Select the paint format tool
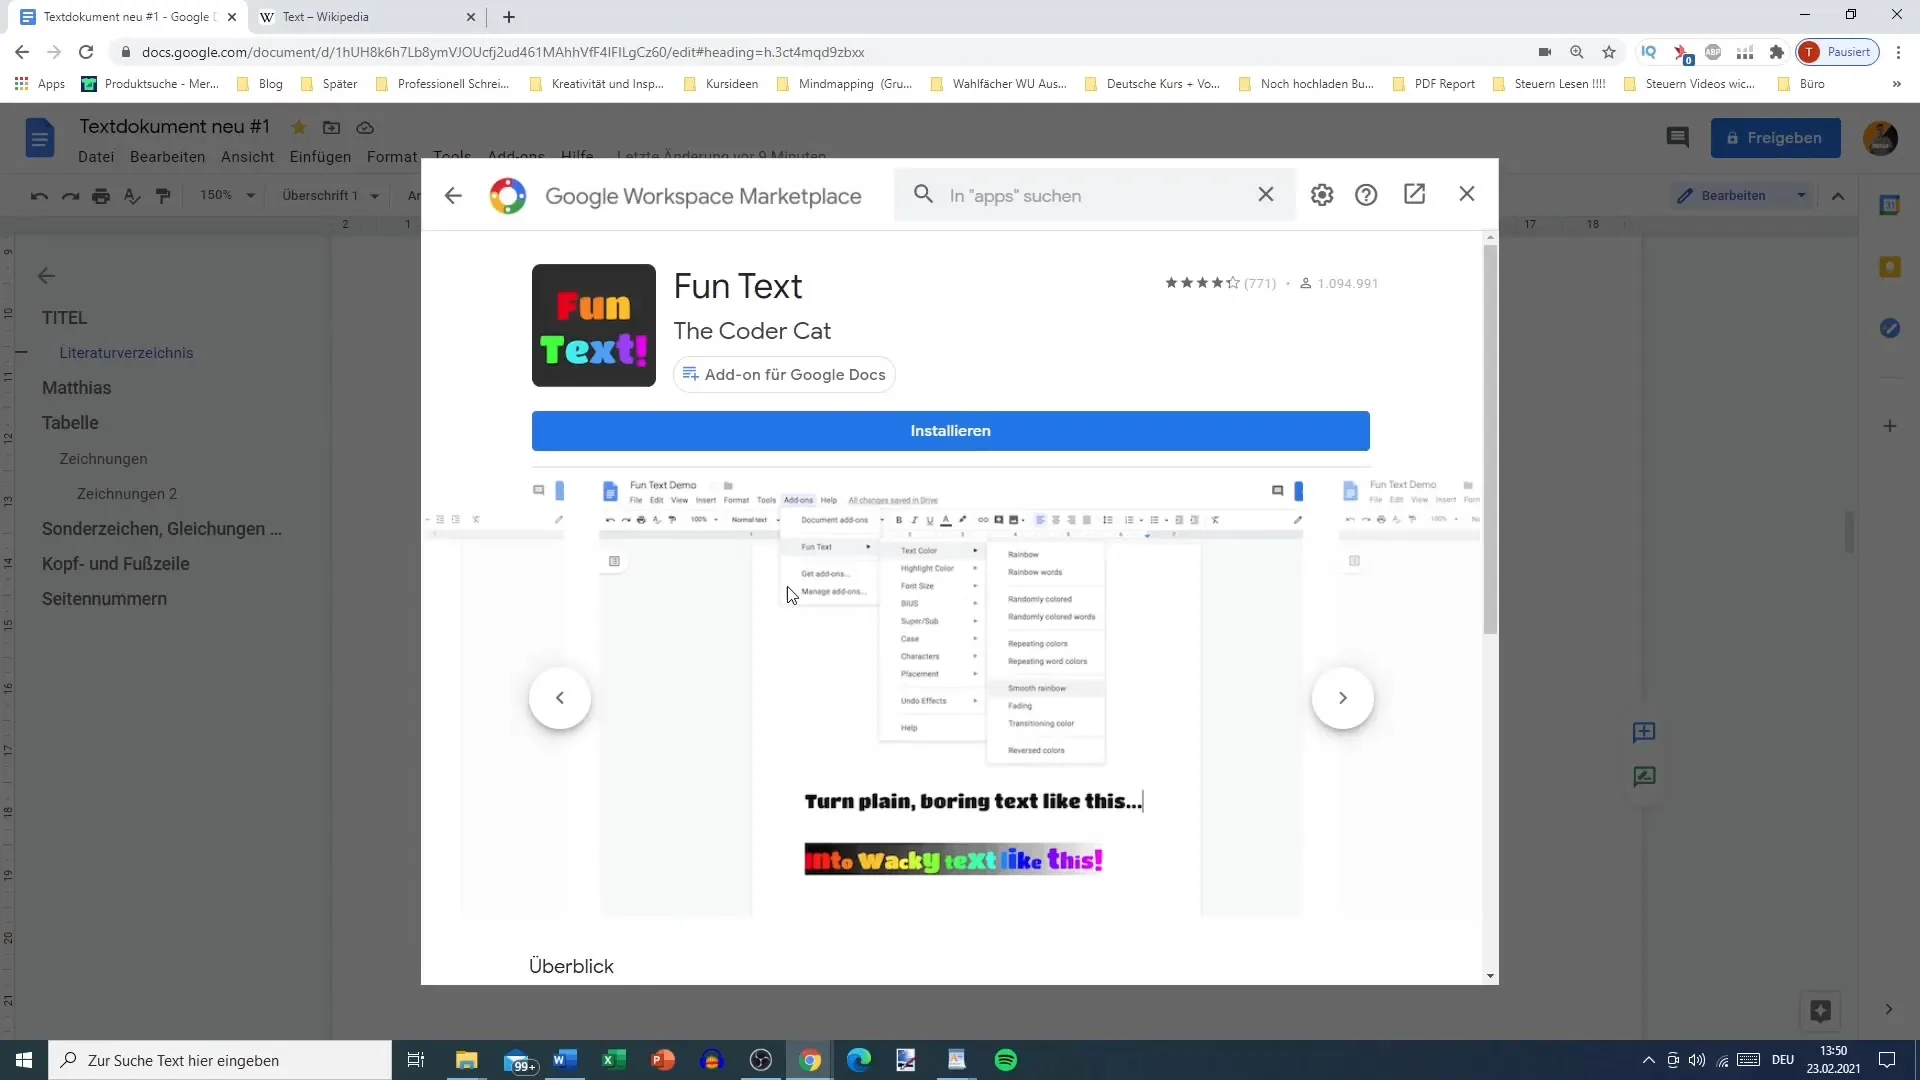 [163, 196]
